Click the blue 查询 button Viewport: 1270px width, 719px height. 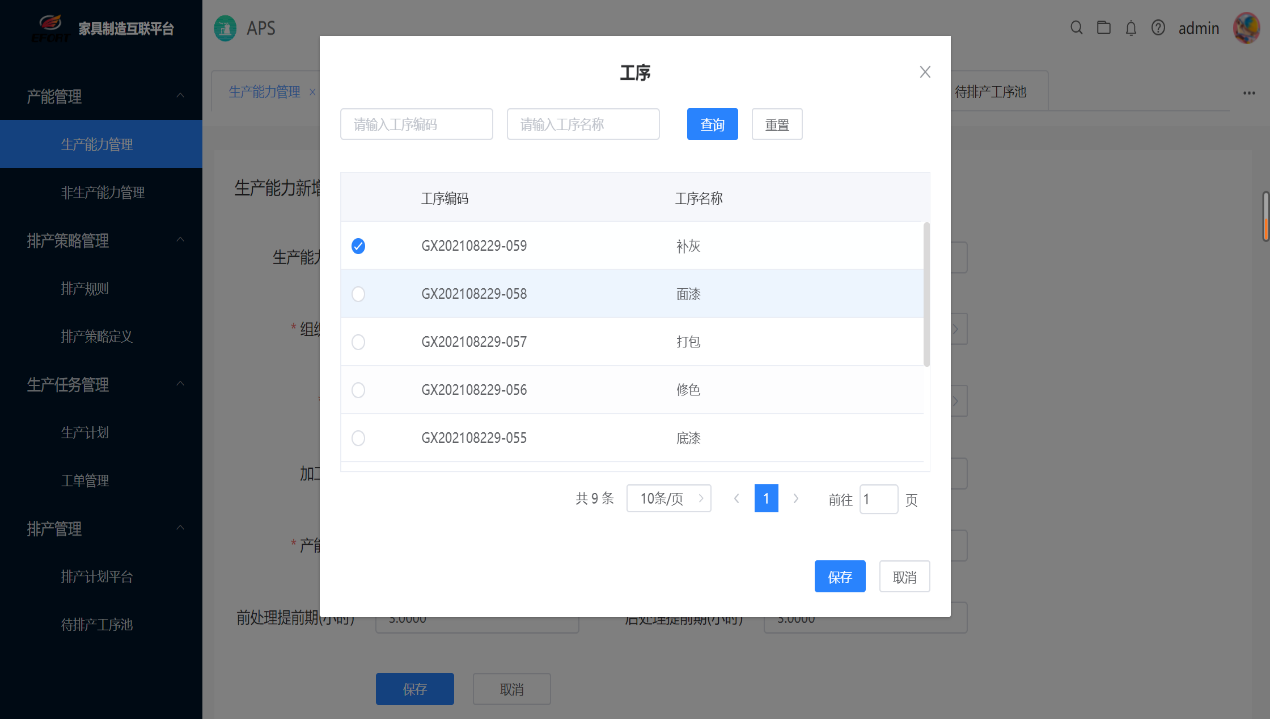pos(712,125)
